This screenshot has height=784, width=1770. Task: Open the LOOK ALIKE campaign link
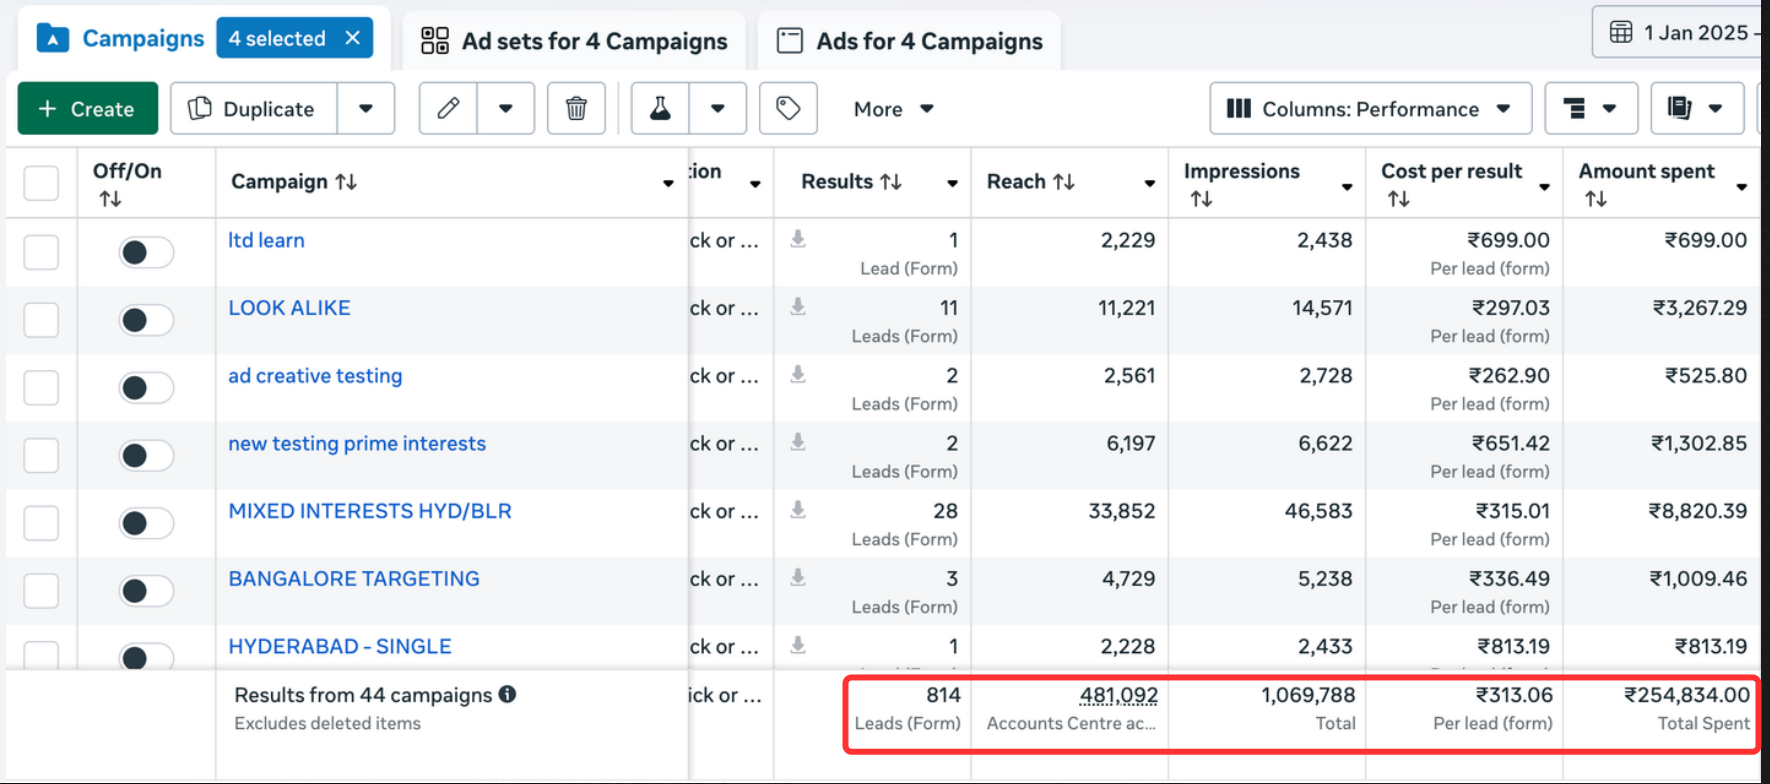point(289,308)
